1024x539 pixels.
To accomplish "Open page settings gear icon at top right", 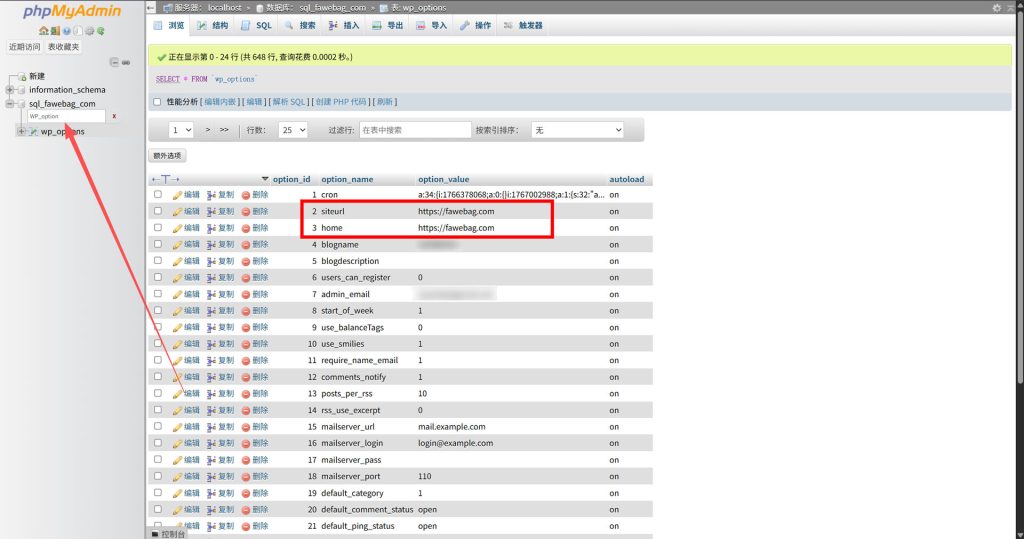I will (996, 7).
